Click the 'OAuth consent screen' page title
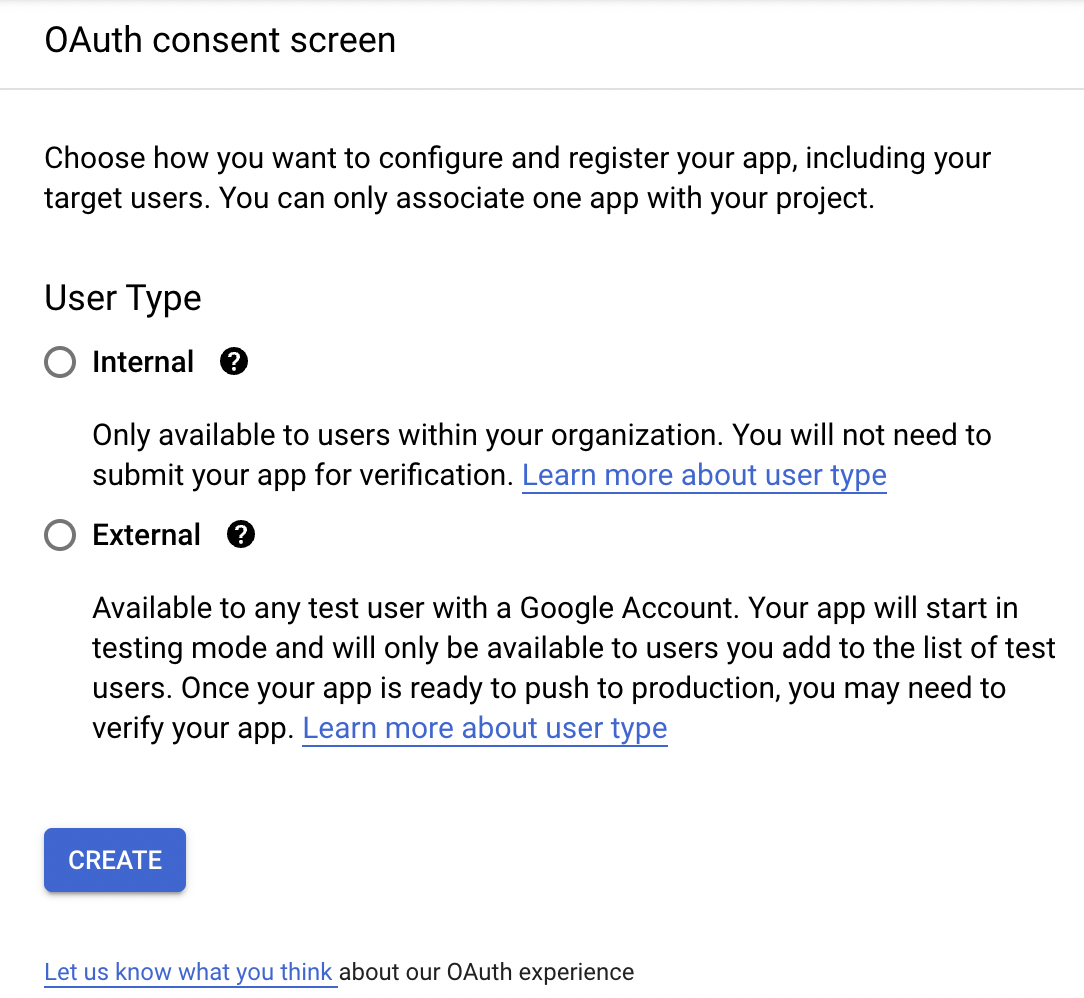1084x998 pixels. (x=220, y=40)
